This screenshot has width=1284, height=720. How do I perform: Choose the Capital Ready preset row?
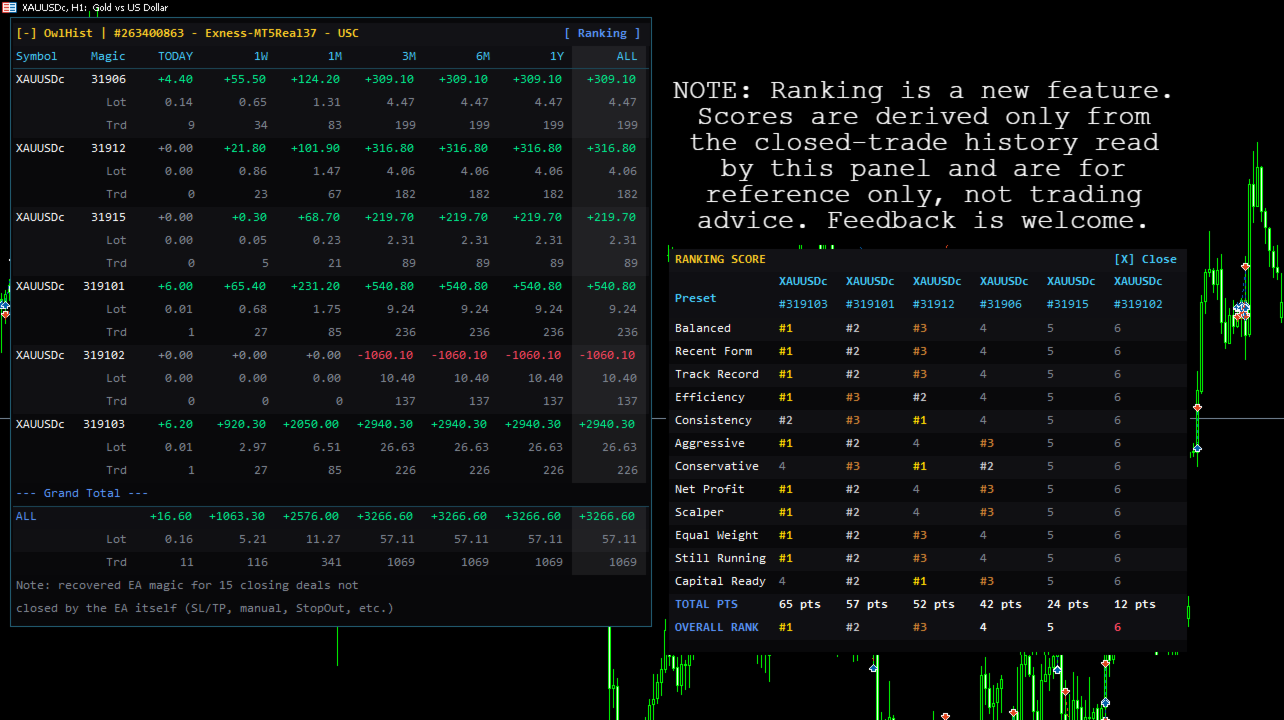pyautogui.click(x=928, y=581)
